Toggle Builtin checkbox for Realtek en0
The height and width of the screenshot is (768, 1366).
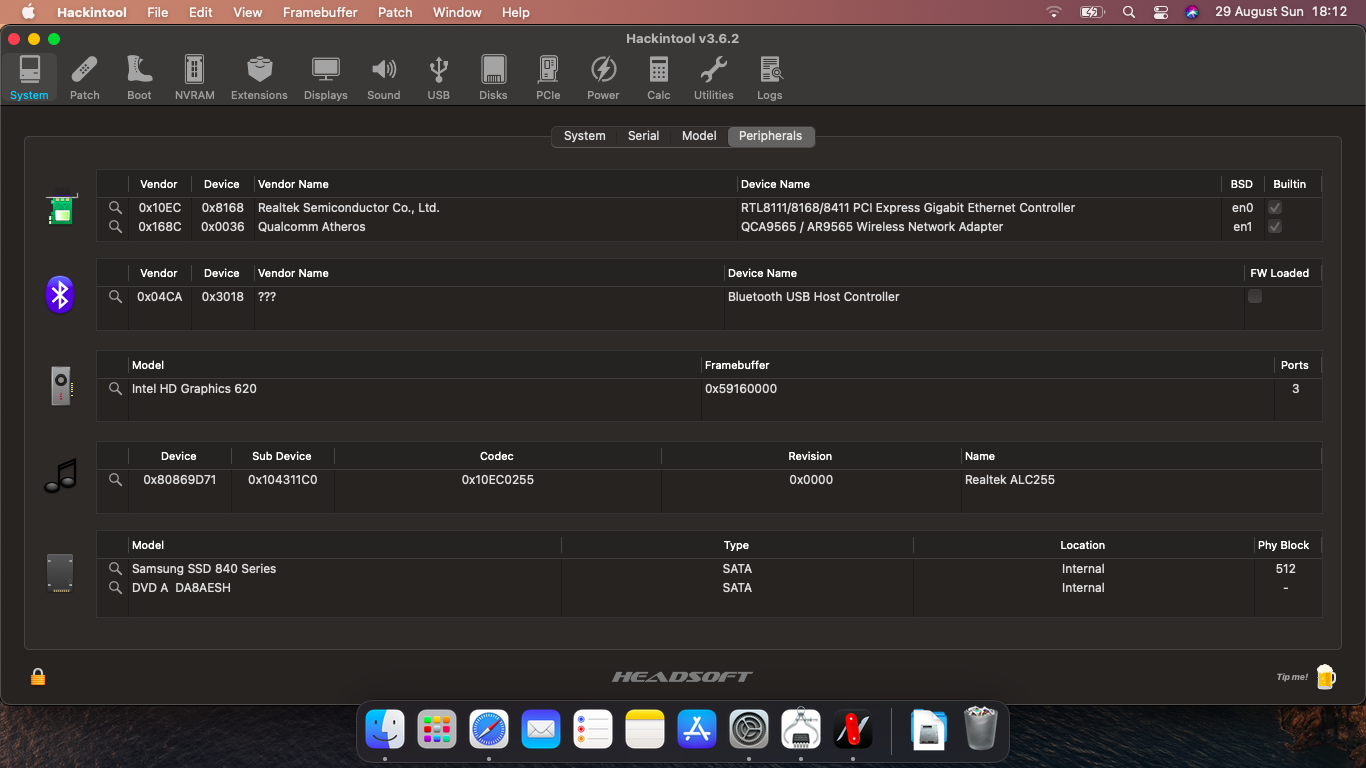tap(1275, 208)
